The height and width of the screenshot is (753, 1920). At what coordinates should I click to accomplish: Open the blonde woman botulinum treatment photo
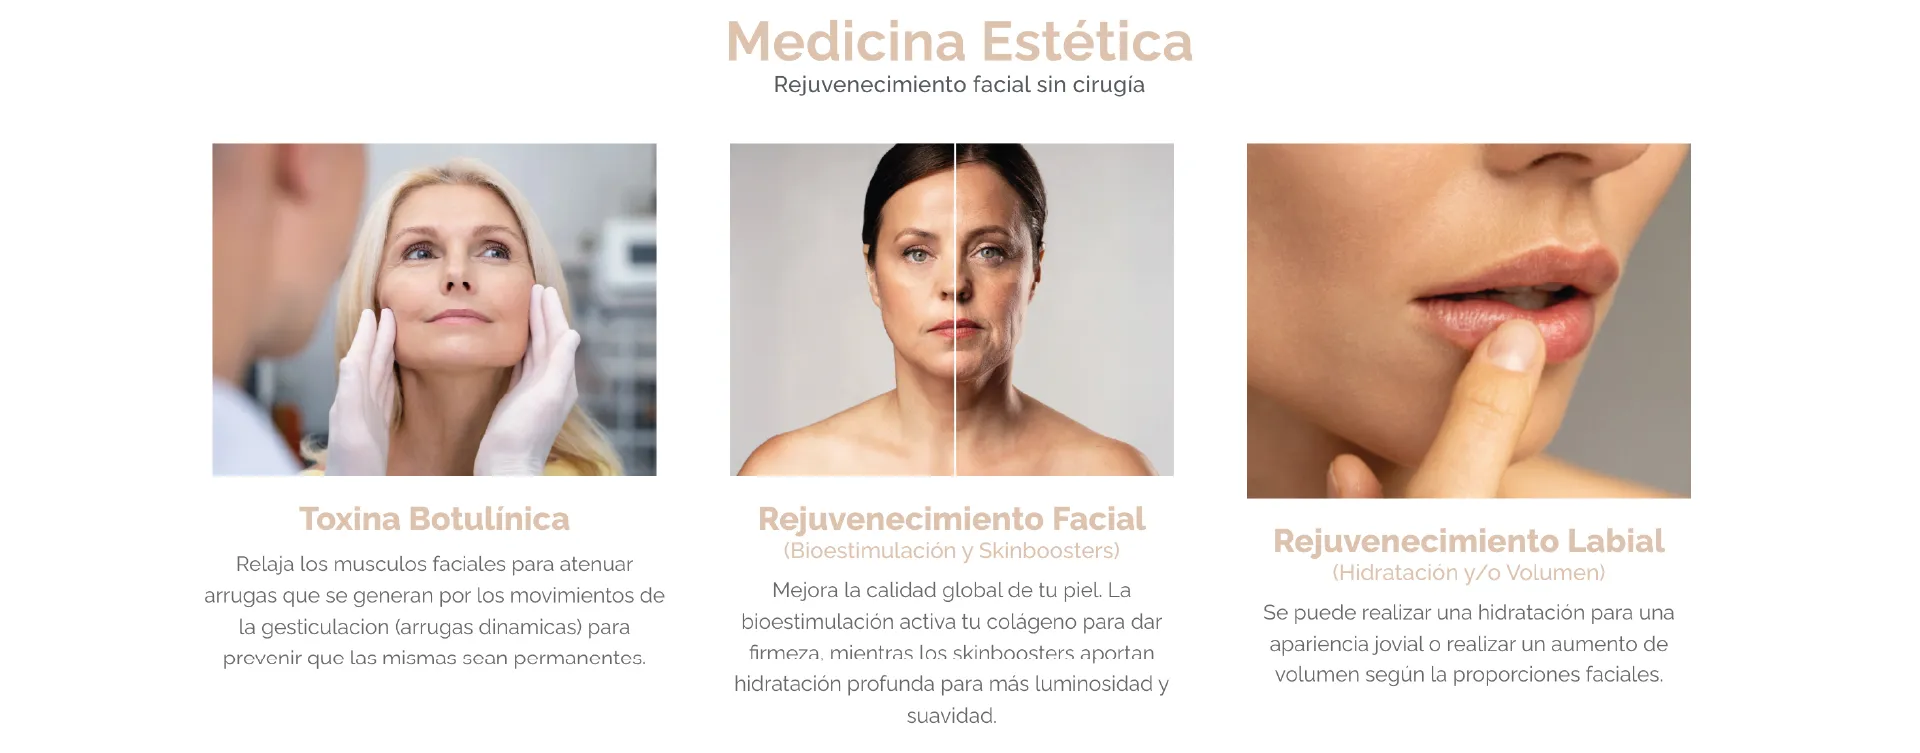(434, 309)
